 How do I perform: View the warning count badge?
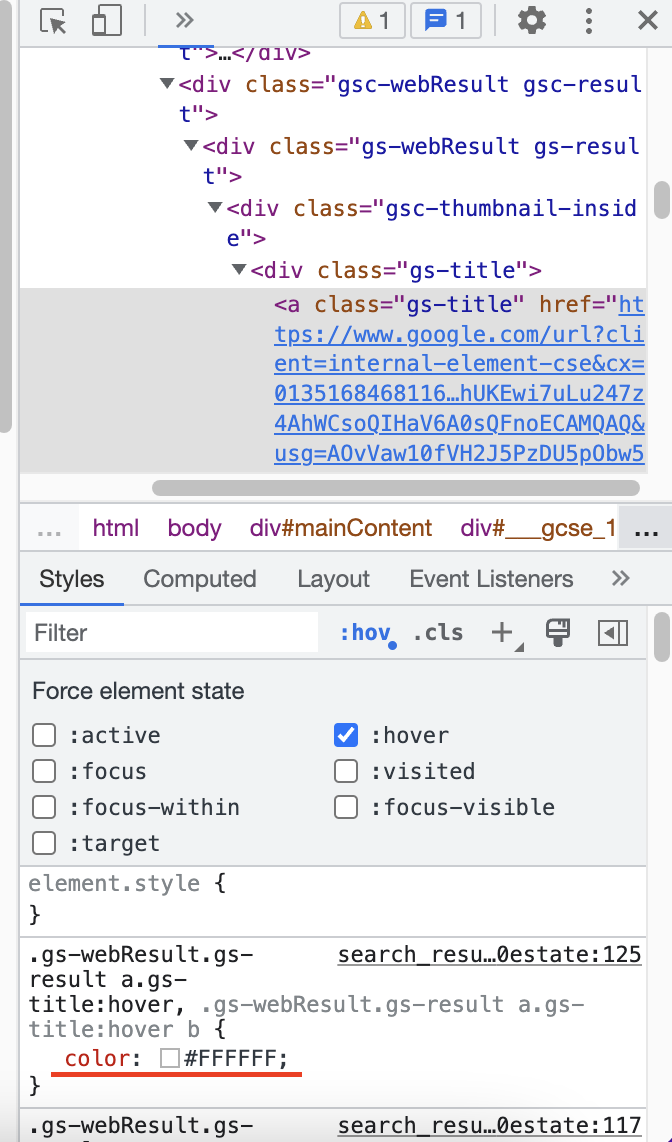(x=372, y=20)
